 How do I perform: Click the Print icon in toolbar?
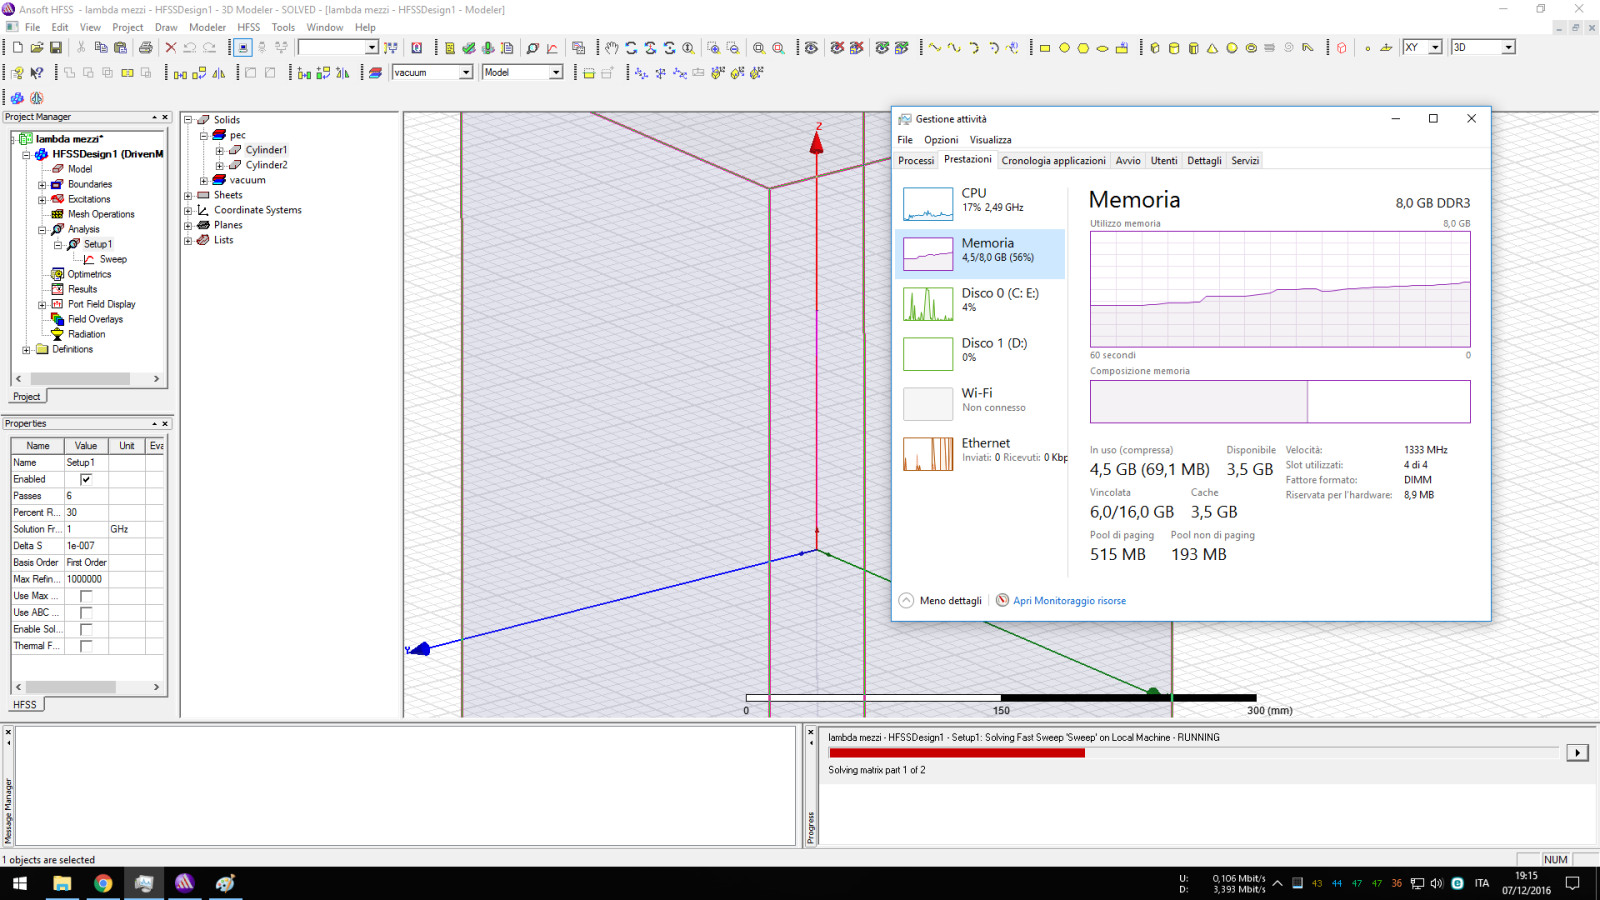point(145,48)
